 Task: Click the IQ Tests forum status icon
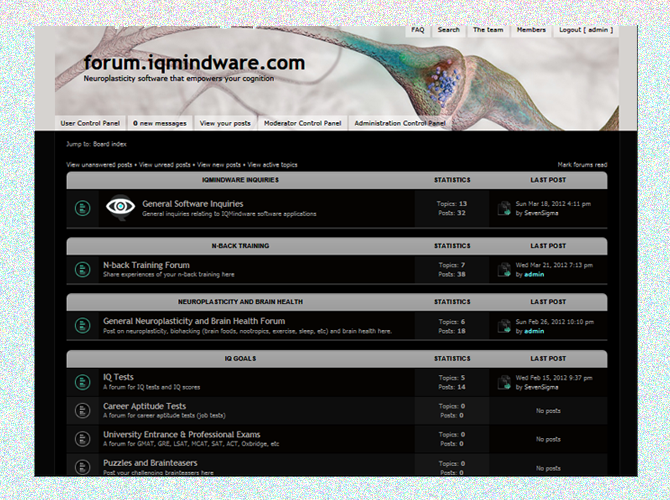coord(82,382)
